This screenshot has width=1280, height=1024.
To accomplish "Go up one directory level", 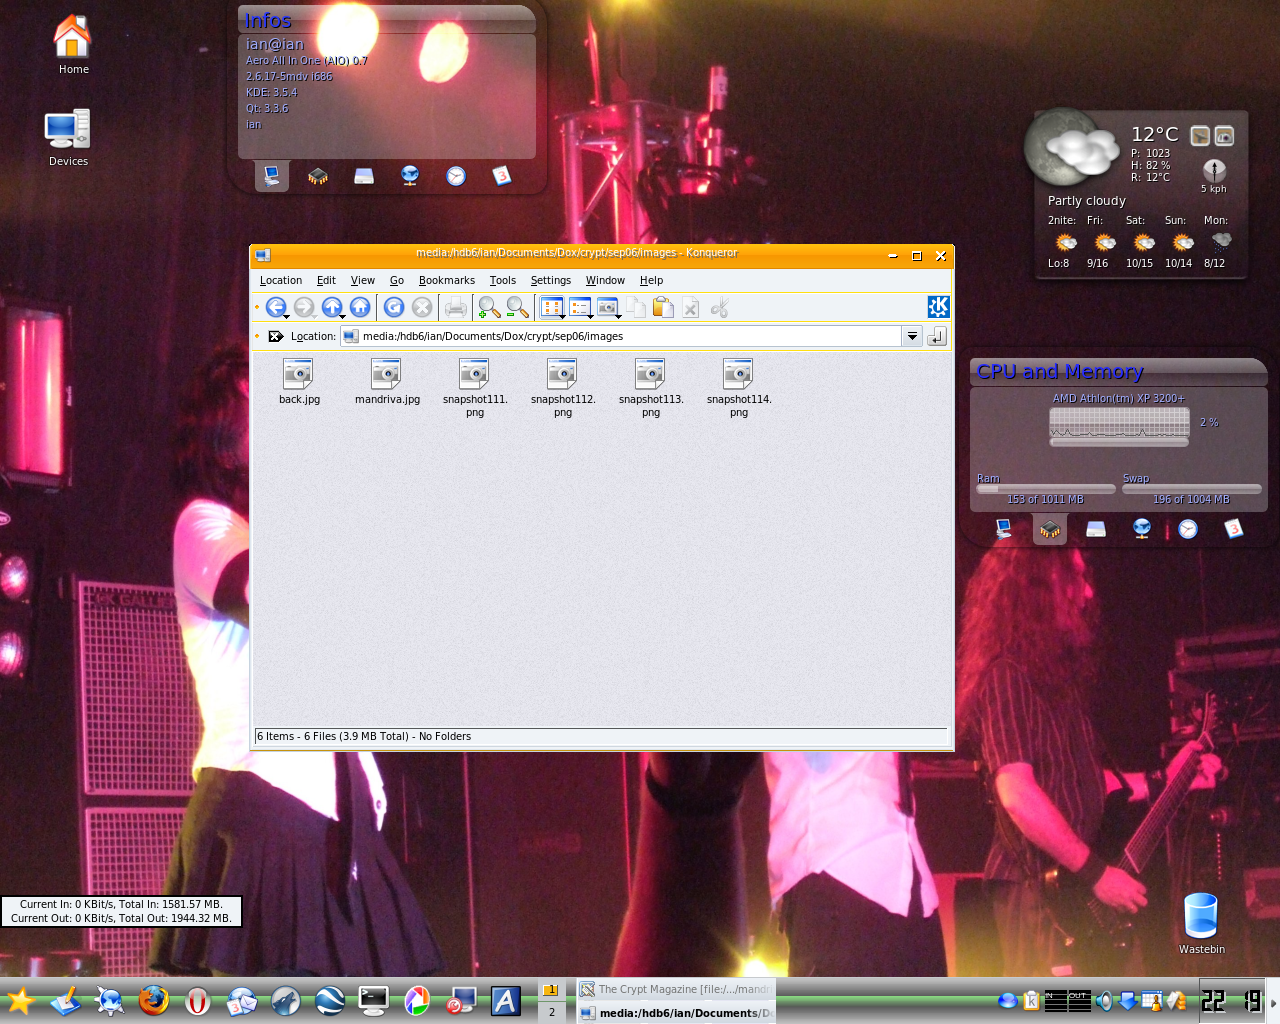I will point(332,308).
